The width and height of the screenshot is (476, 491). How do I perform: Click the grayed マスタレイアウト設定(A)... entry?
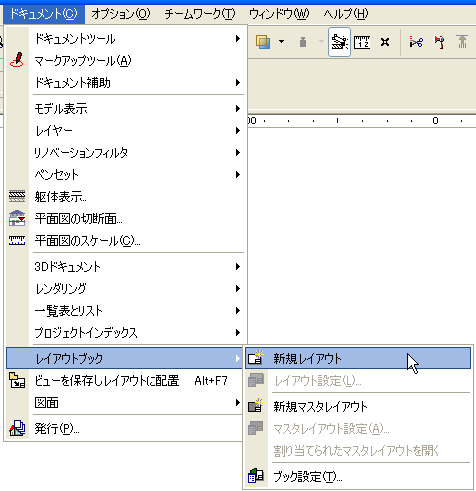click(358, 429)
